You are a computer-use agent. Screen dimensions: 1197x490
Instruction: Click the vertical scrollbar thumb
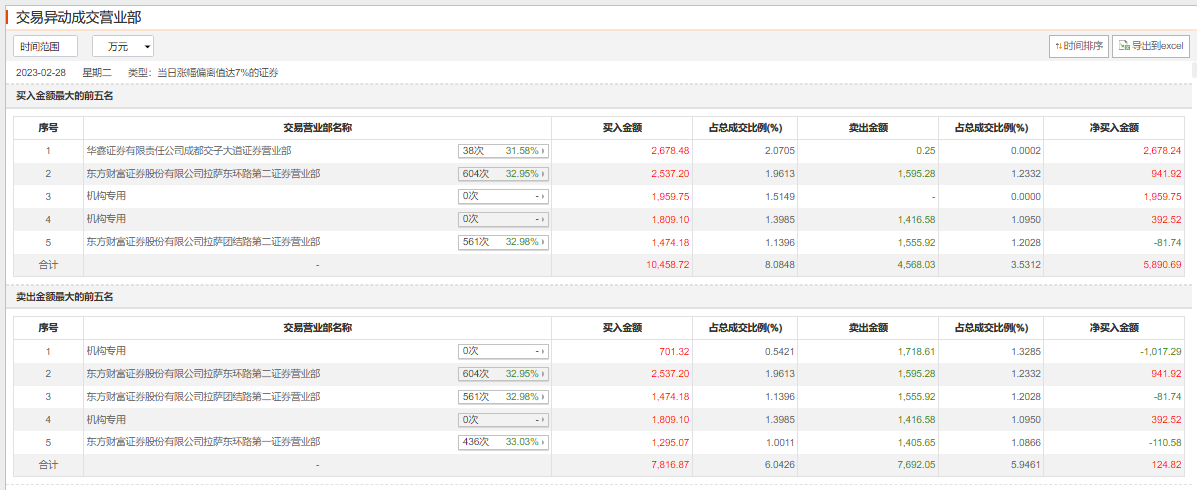pyautogui.click(x=1194, y=70)
